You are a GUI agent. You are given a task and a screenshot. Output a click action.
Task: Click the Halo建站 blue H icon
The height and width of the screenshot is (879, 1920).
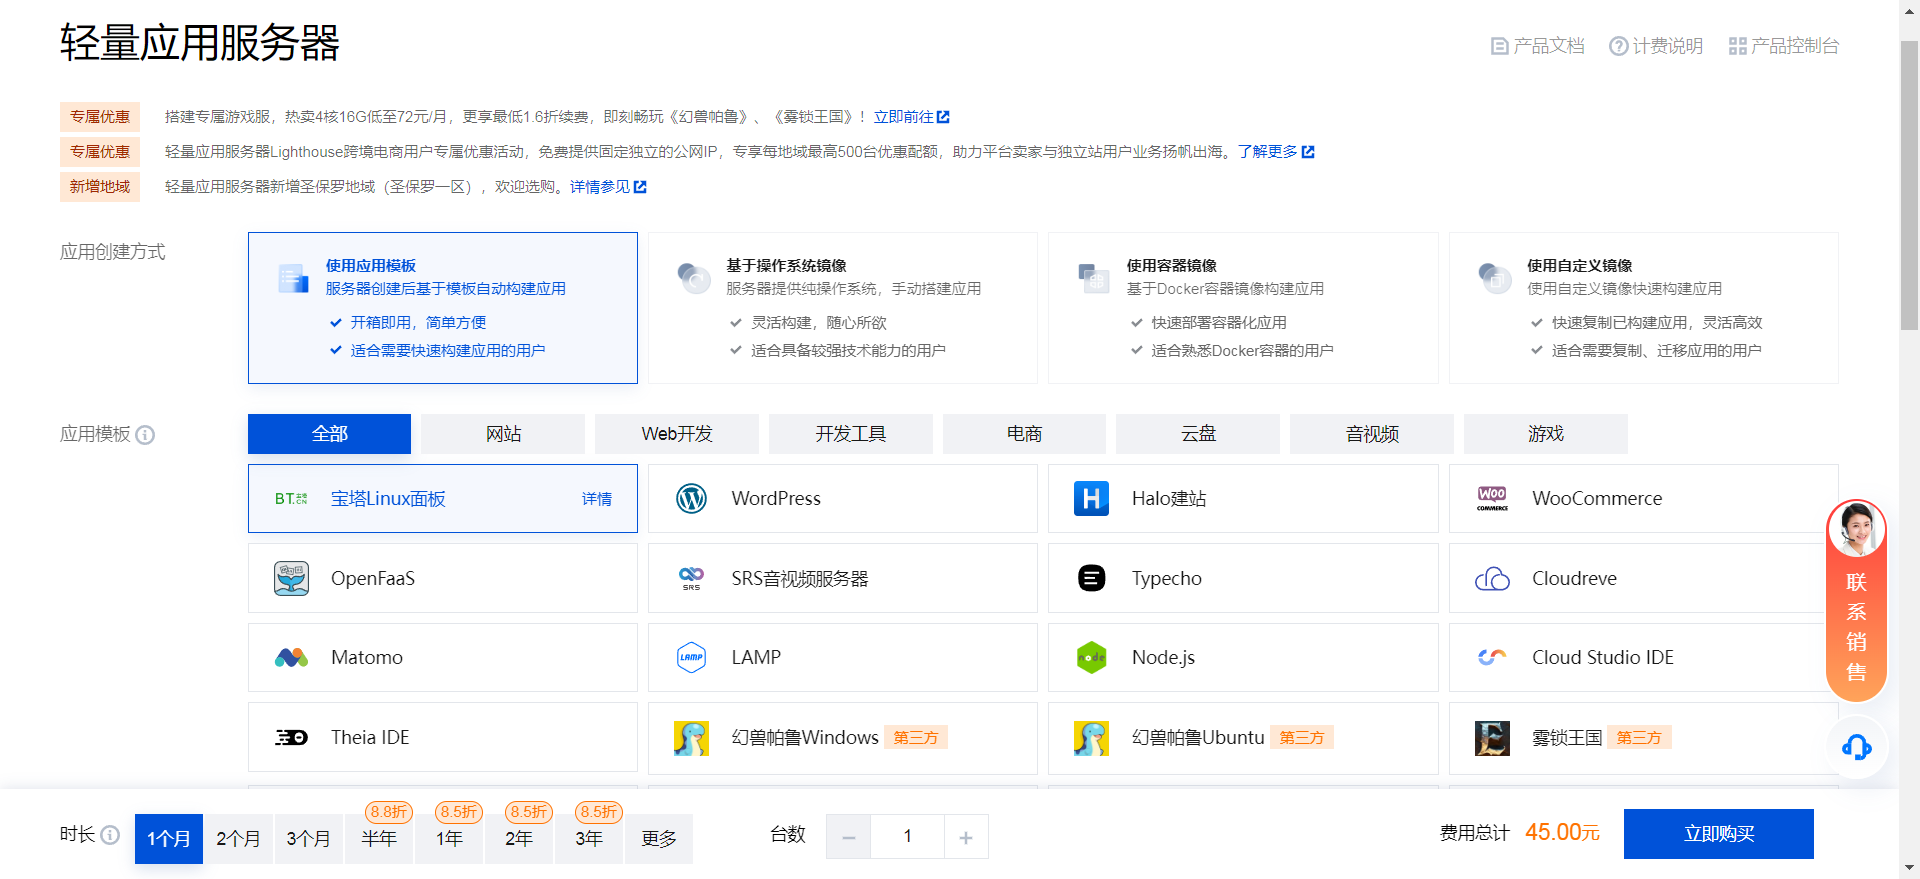1091,498
